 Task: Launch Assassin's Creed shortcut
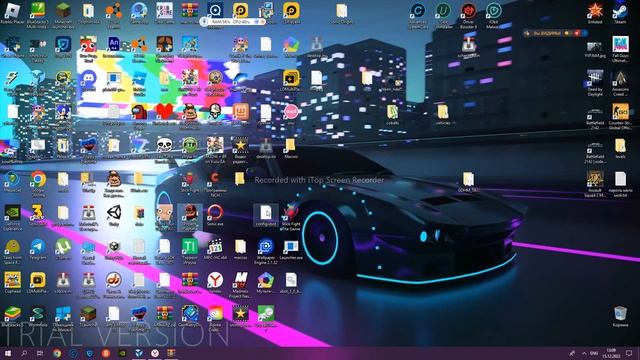click(620, 78)
